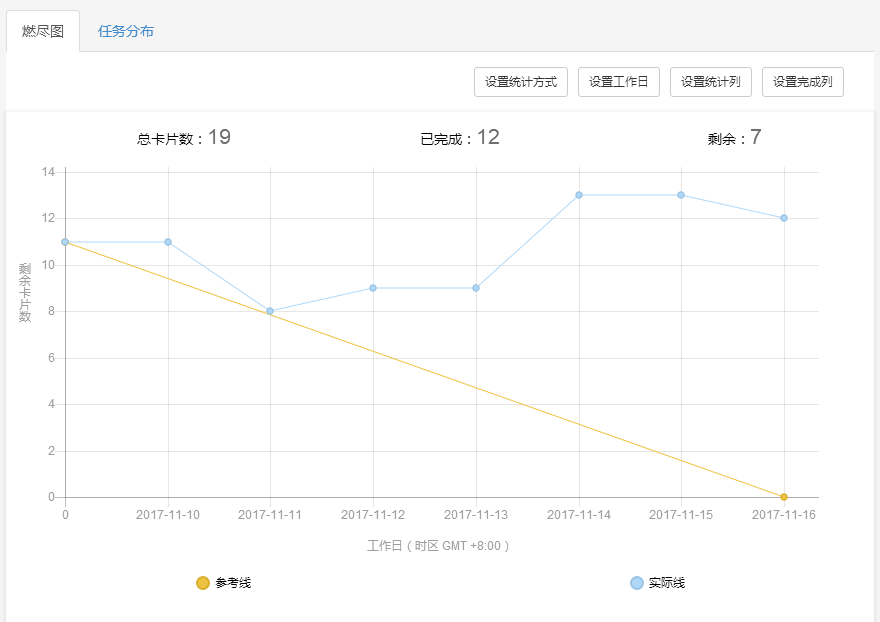Select the actual-line point at 2017-11-13

coord(476,288)
